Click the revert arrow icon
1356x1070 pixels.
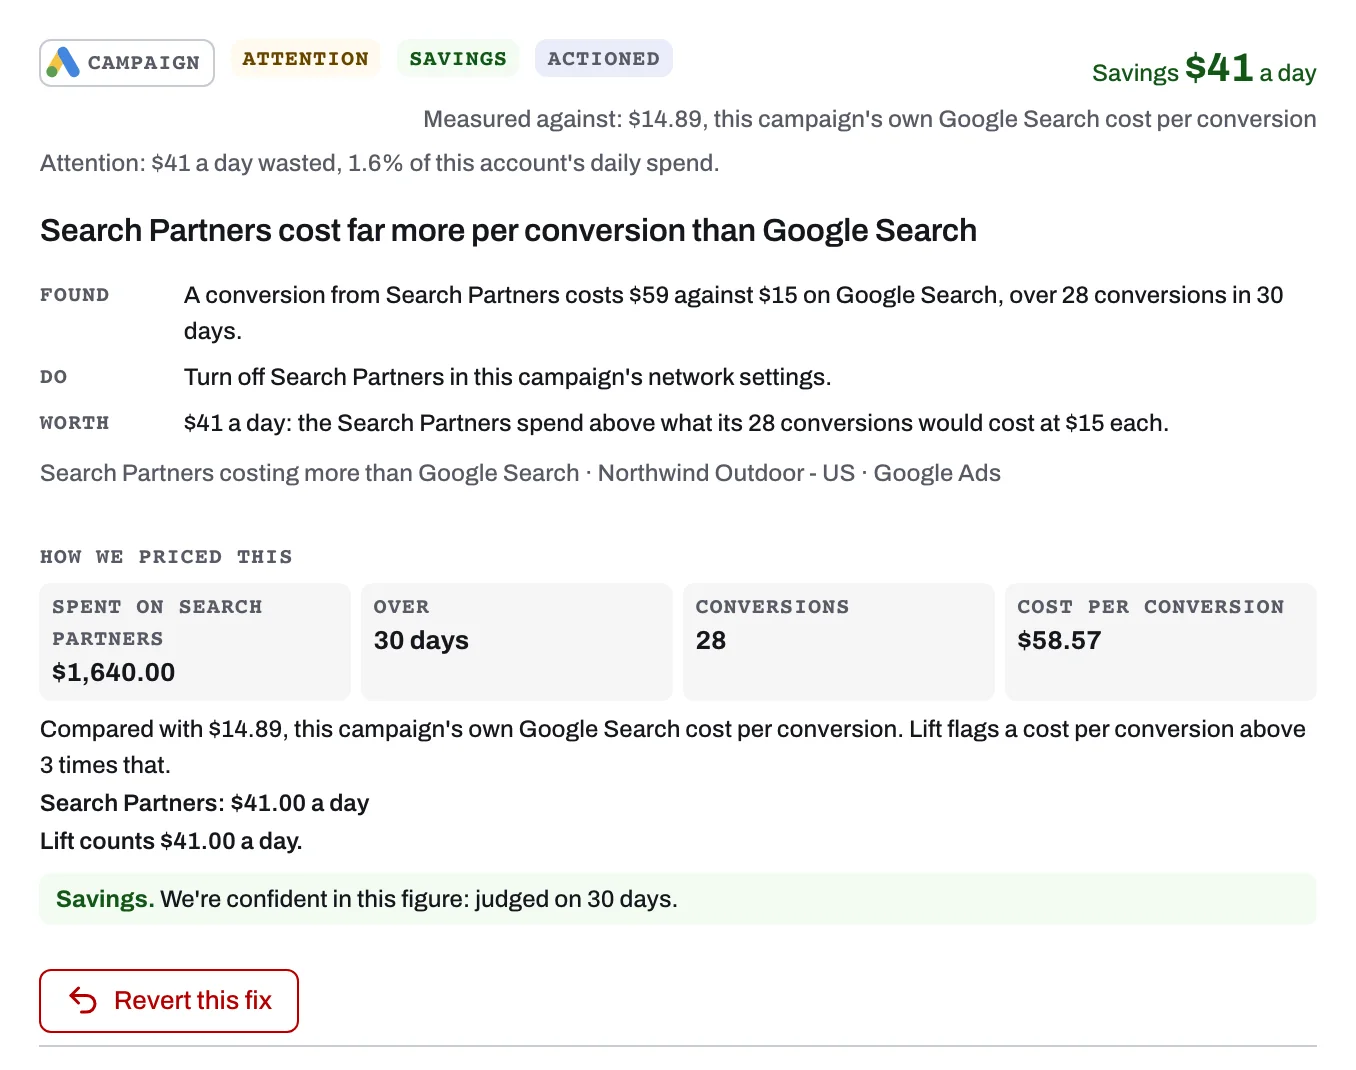point(83,1000)
